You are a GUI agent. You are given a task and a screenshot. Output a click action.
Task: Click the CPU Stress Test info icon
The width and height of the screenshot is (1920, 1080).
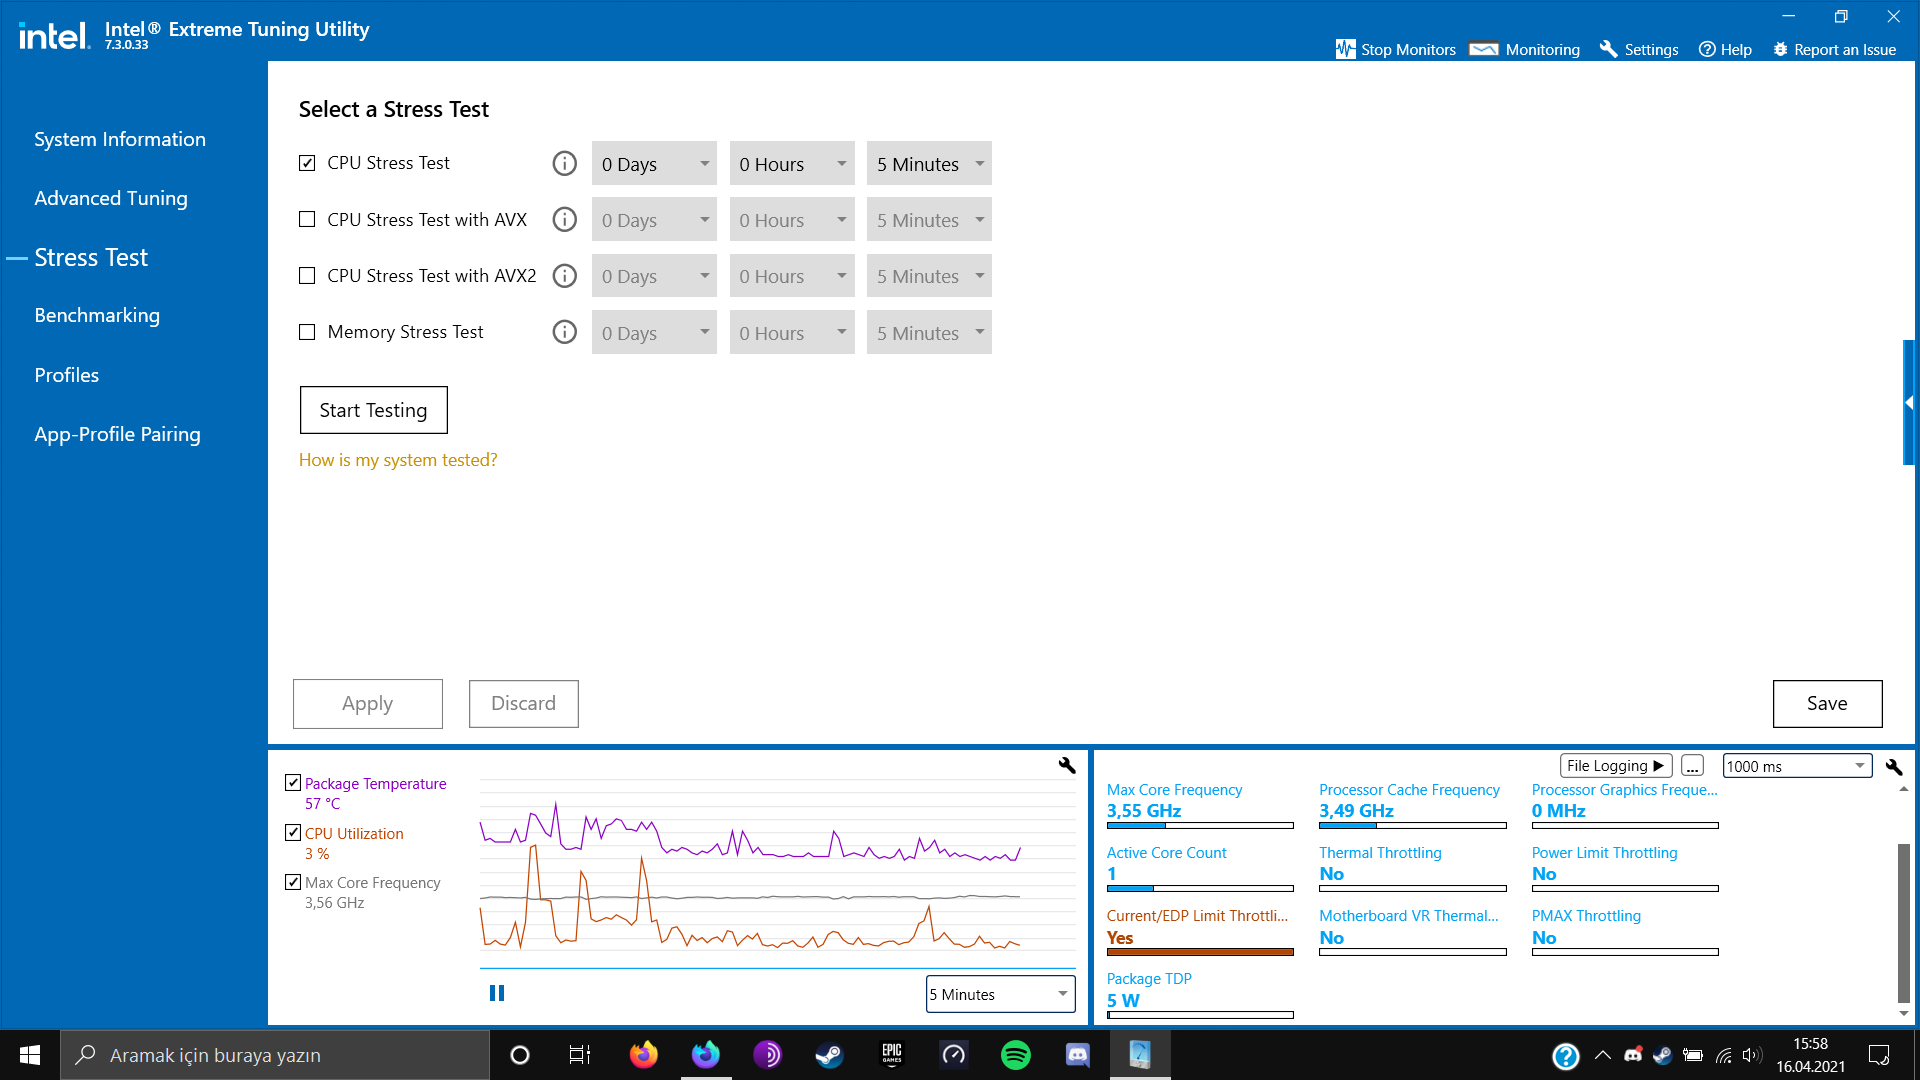[x=564, y=163]
